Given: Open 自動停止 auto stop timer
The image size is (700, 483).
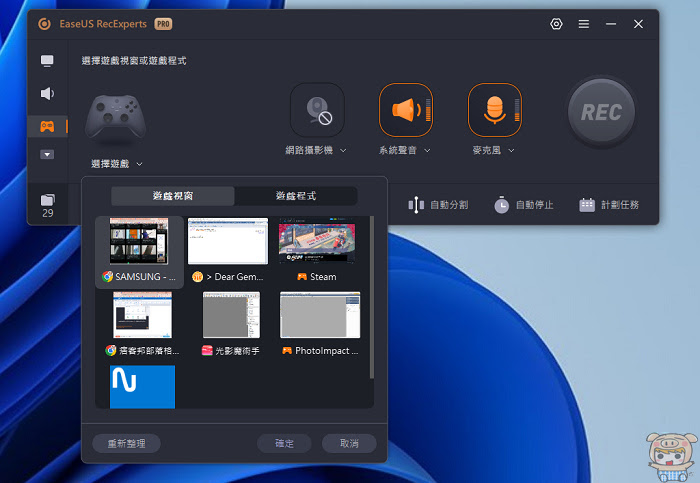Looking at the screenshot, I should 523,205.
